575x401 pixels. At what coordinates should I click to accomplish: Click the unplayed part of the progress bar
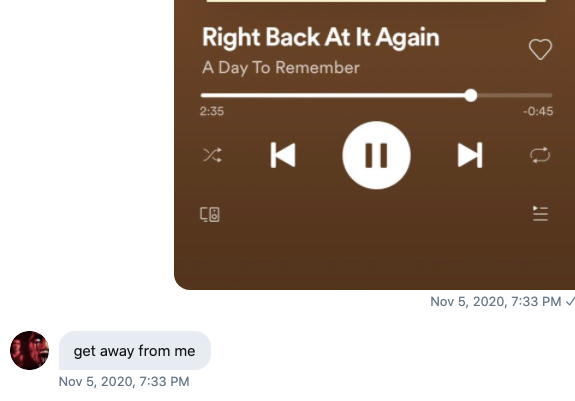(515, 95)
